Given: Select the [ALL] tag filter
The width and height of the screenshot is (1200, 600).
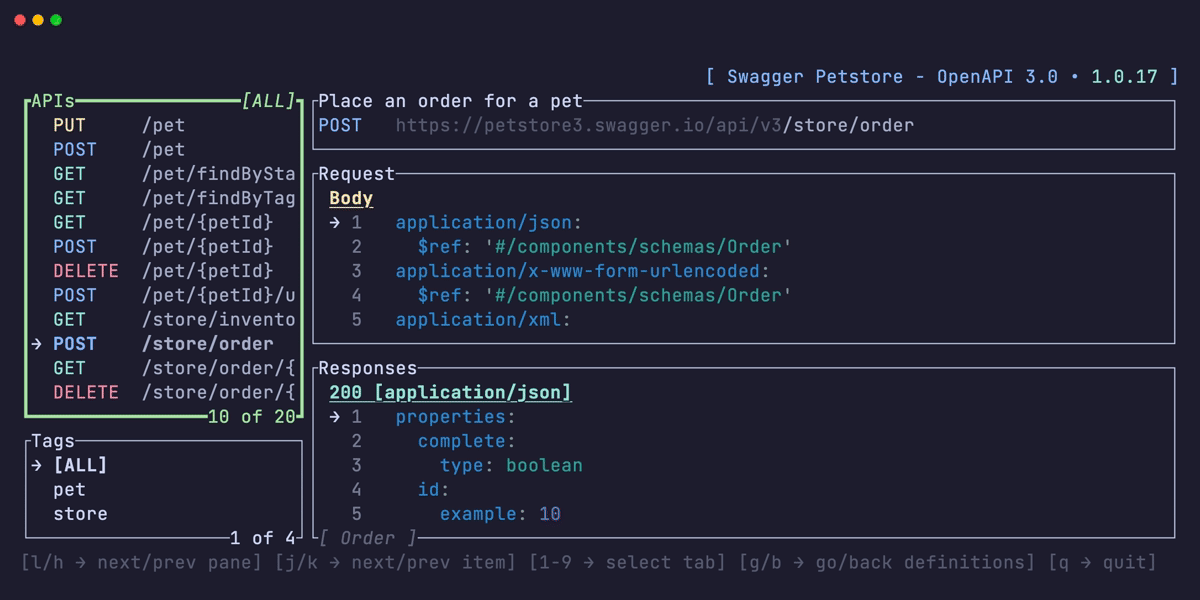Looking at the screenshot, I should [80, 464].
